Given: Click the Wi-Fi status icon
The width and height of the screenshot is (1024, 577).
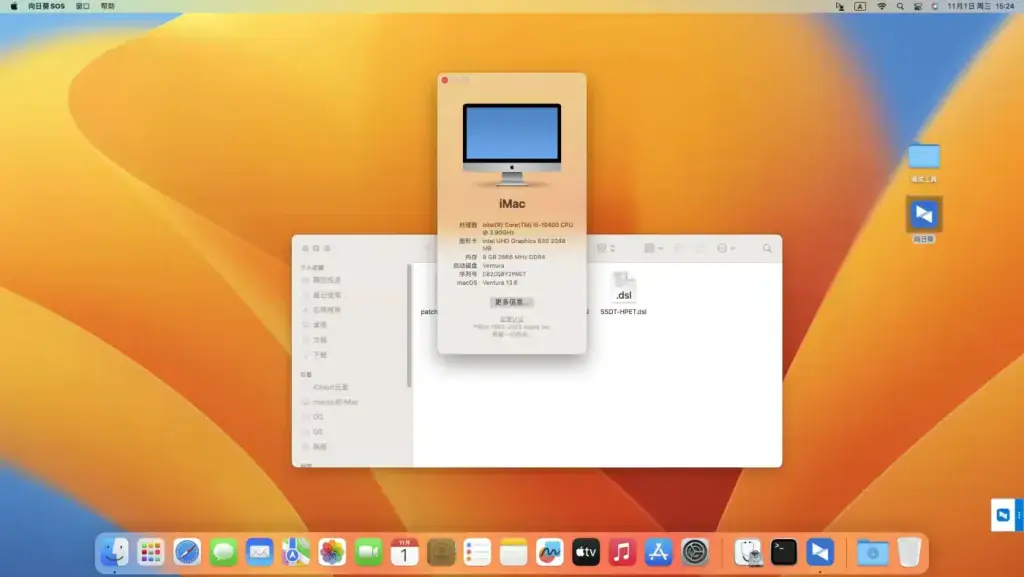Looking at the screenshot, I should point(882,6).
